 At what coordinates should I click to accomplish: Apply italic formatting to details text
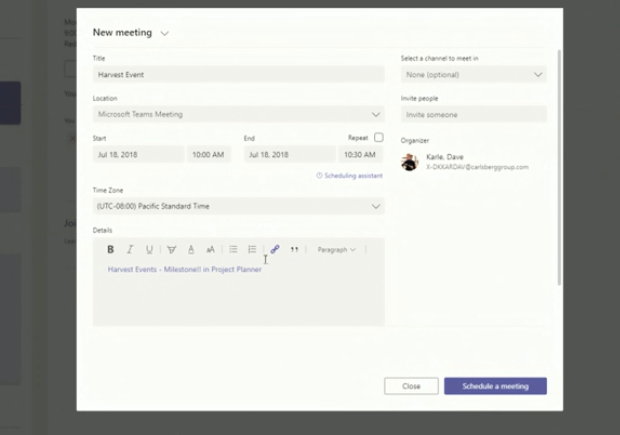[129, 250]
